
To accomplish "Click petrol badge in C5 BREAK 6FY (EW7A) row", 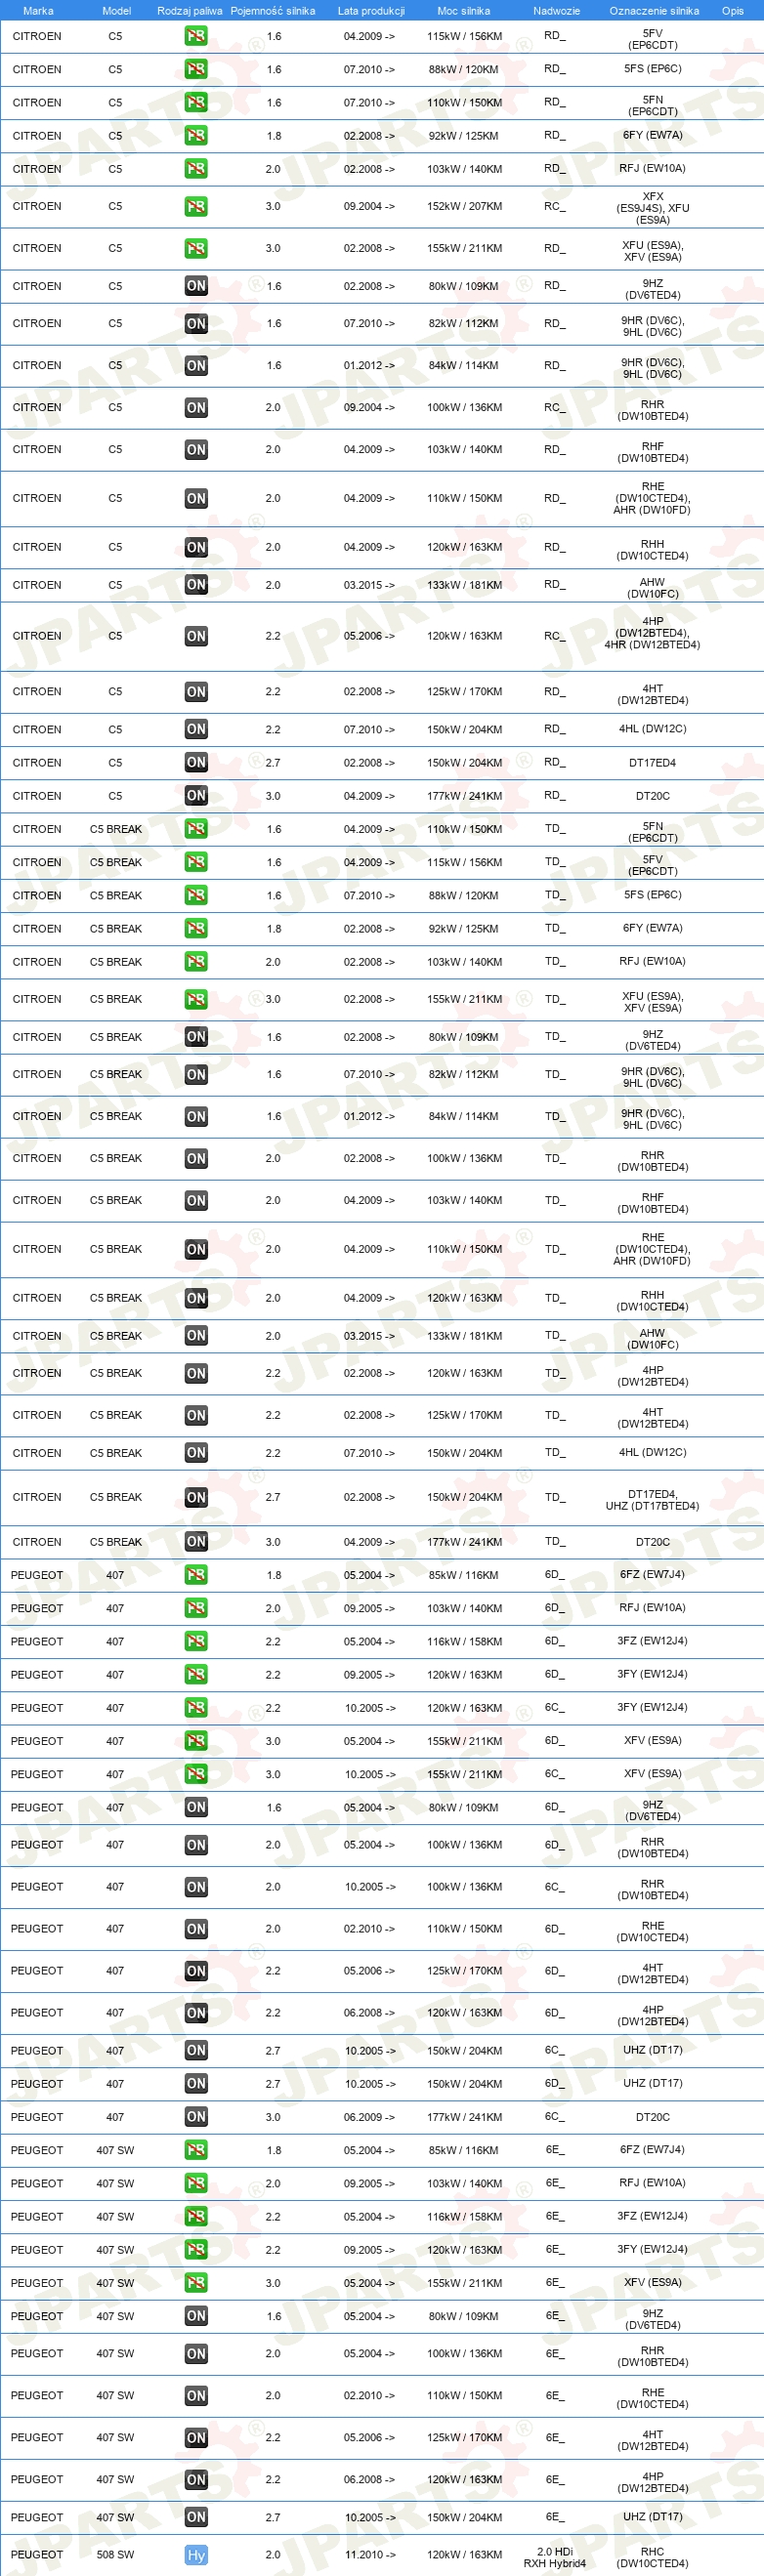I will click(196, 929).
